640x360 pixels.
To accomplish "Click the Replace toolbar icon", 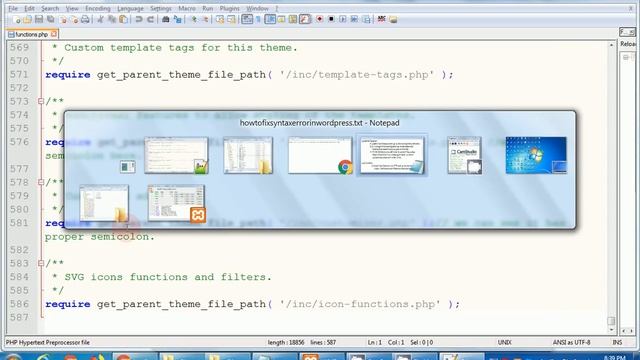I will tap(178, 19).
